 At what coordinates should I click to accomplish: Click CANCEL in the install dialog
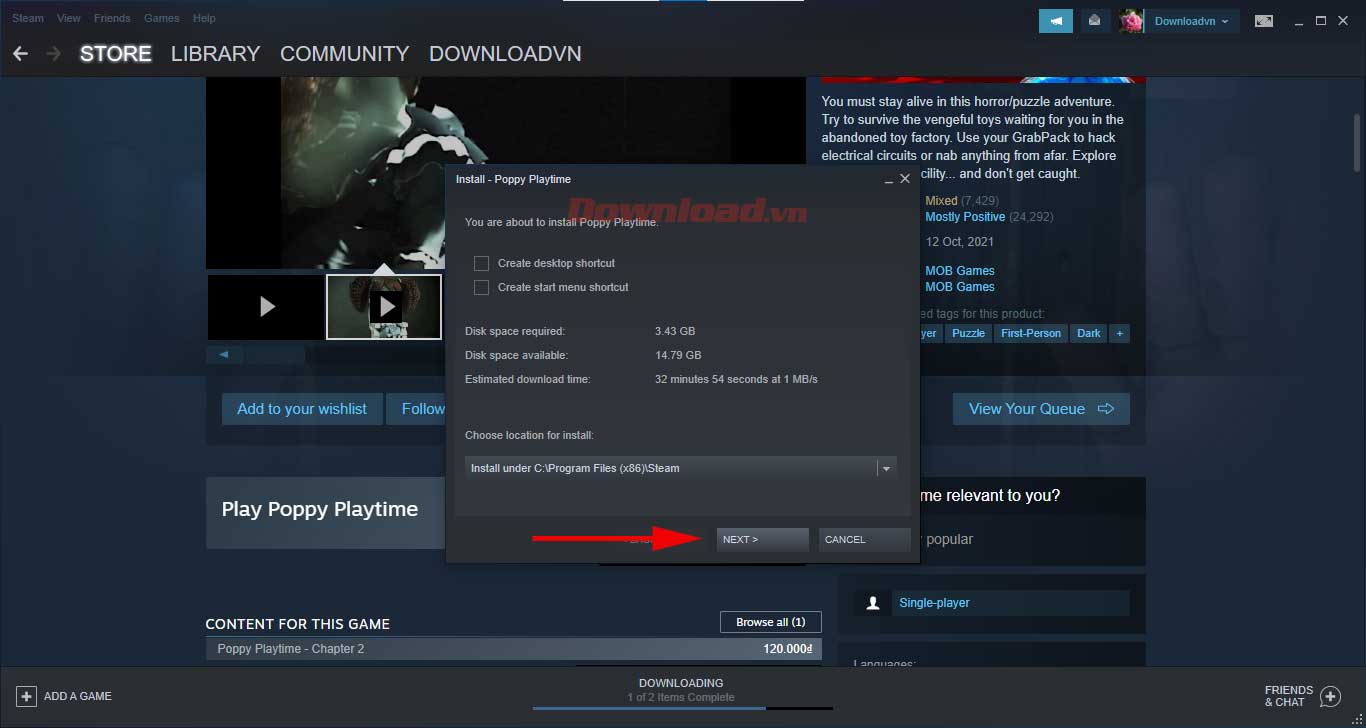(864, 540)
